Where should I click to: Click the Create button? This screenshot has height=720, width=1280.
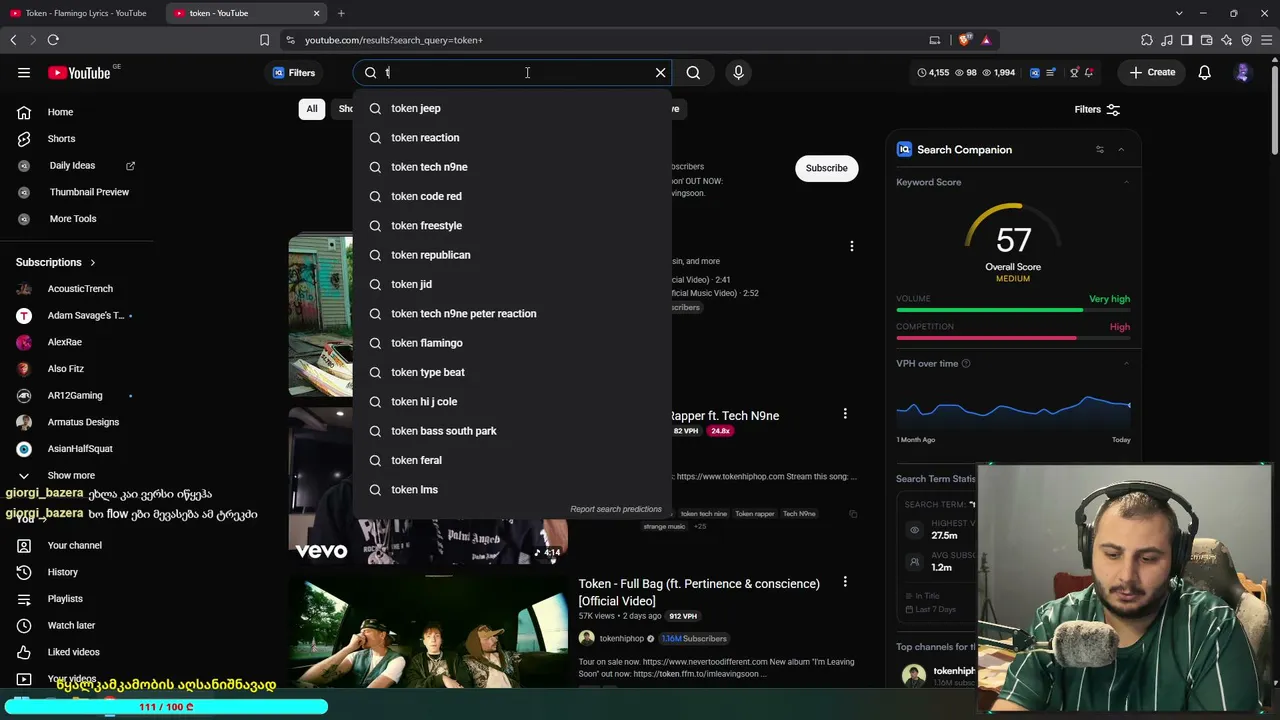point(1152,72)
